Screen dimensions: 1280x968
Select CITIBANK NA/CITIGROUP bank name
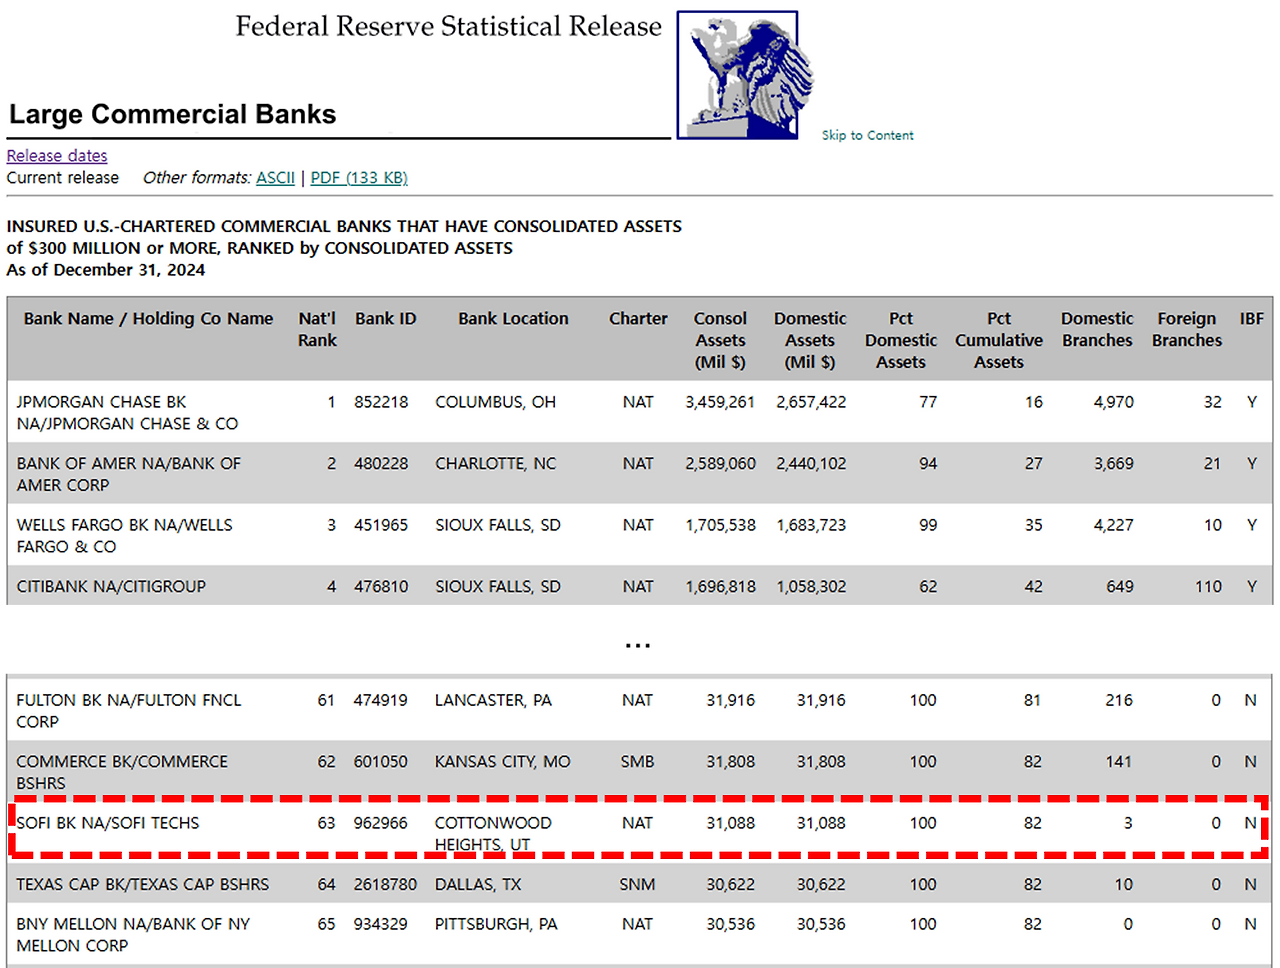pos(111,586)
